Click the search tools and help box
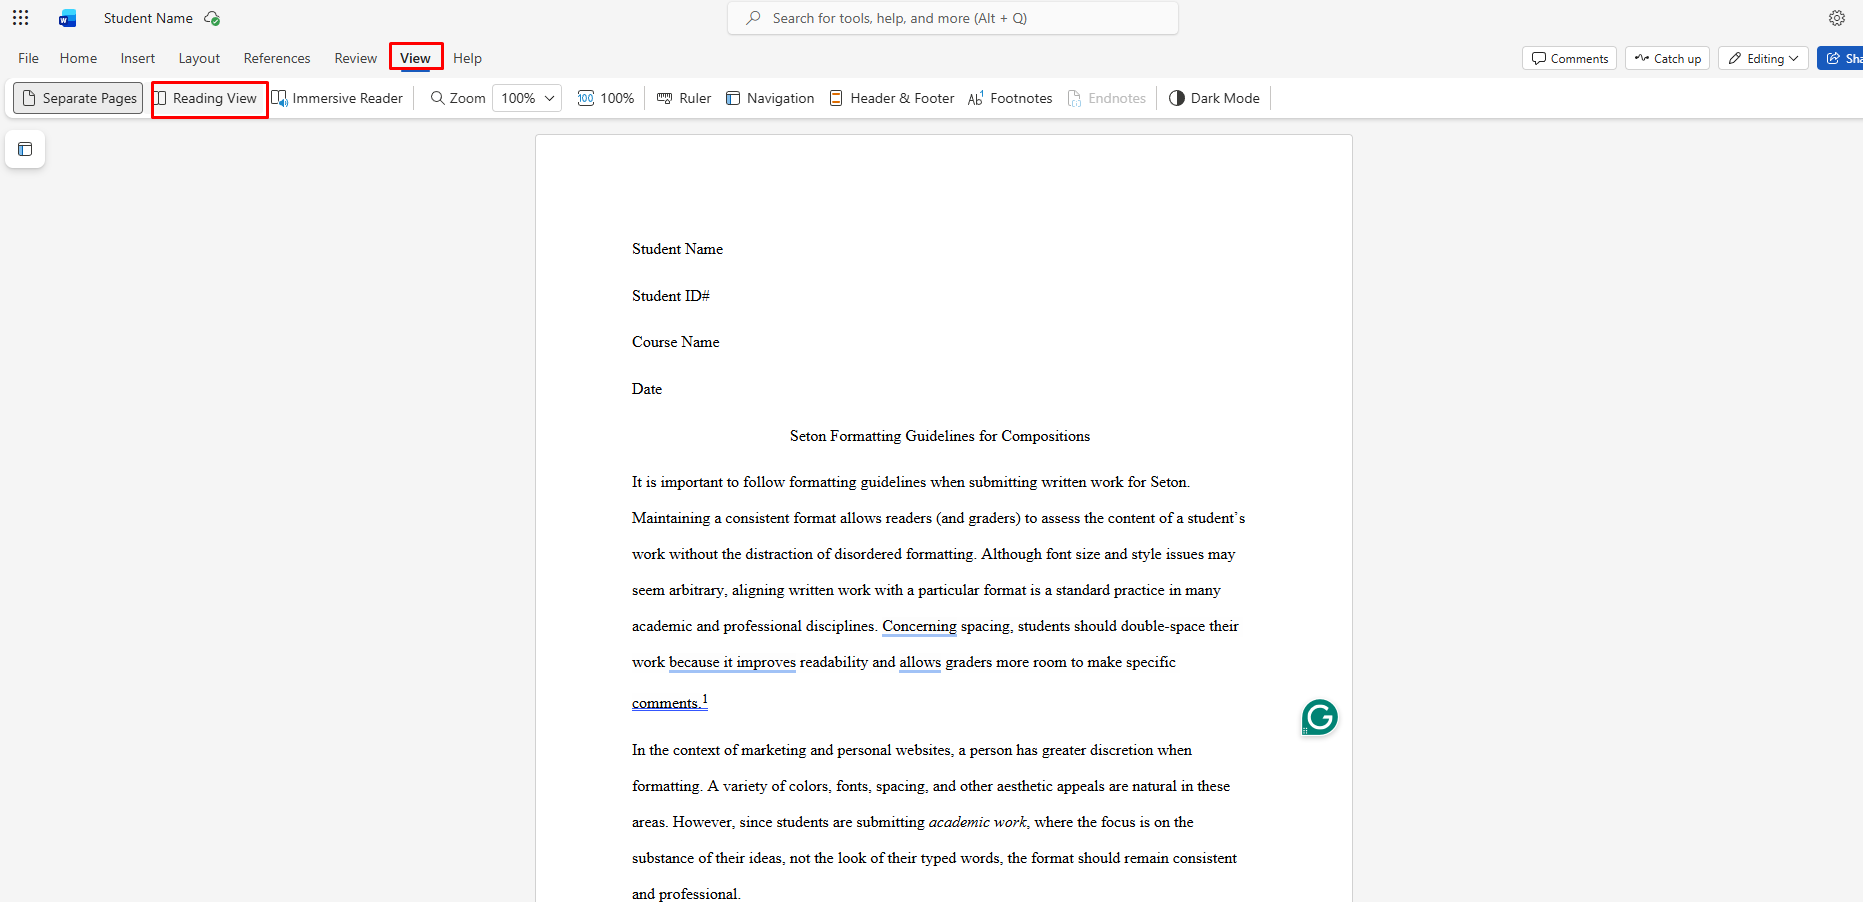 952,18
